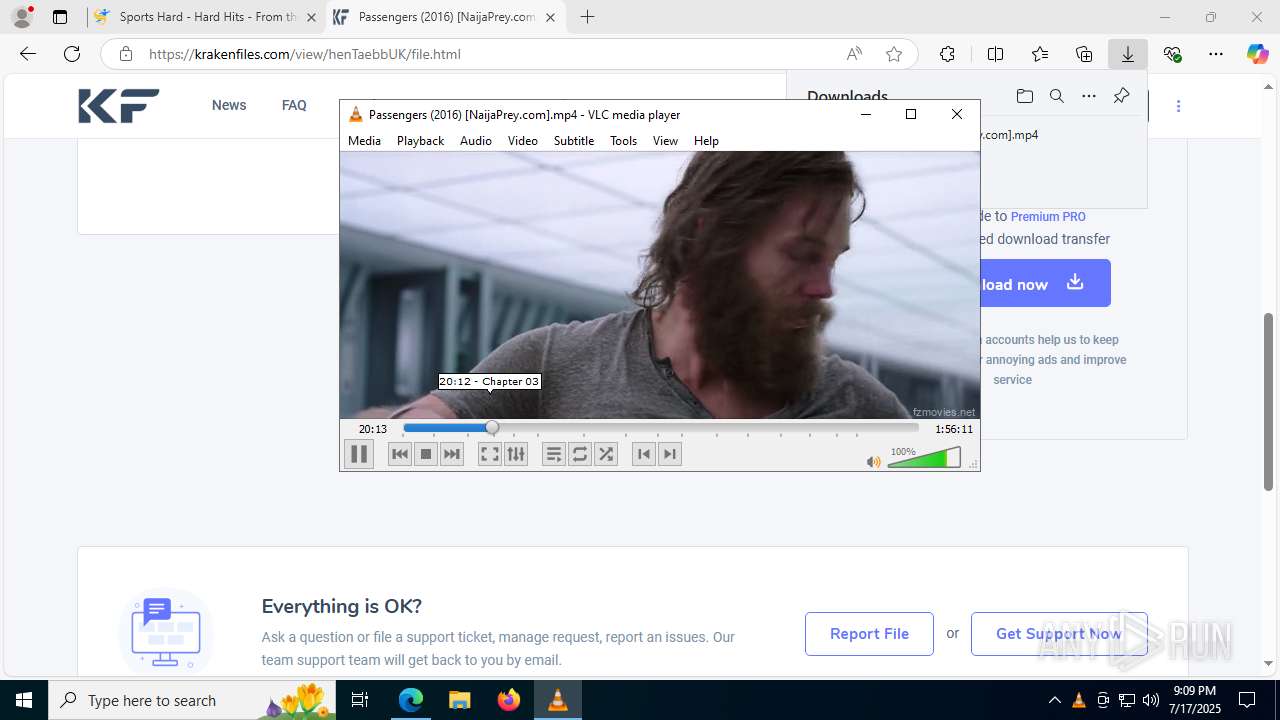This screenshot has height=720, width=1280.
Task: Stop playback in VLC
Action: 426,454
